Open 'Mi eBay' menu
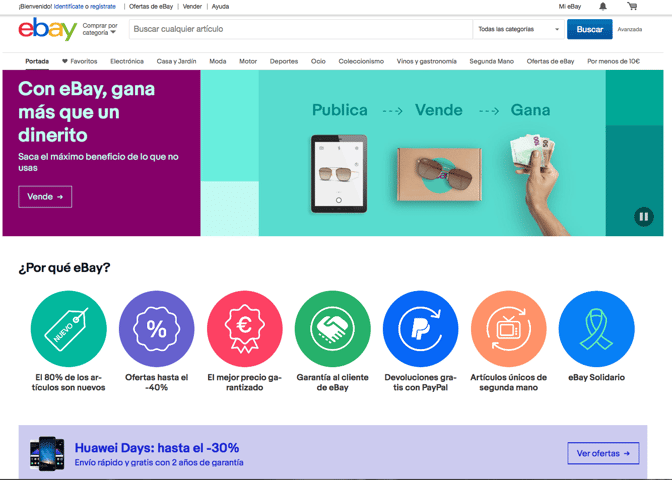This screenshot has width=672, height=480. (x=570, y=6)
